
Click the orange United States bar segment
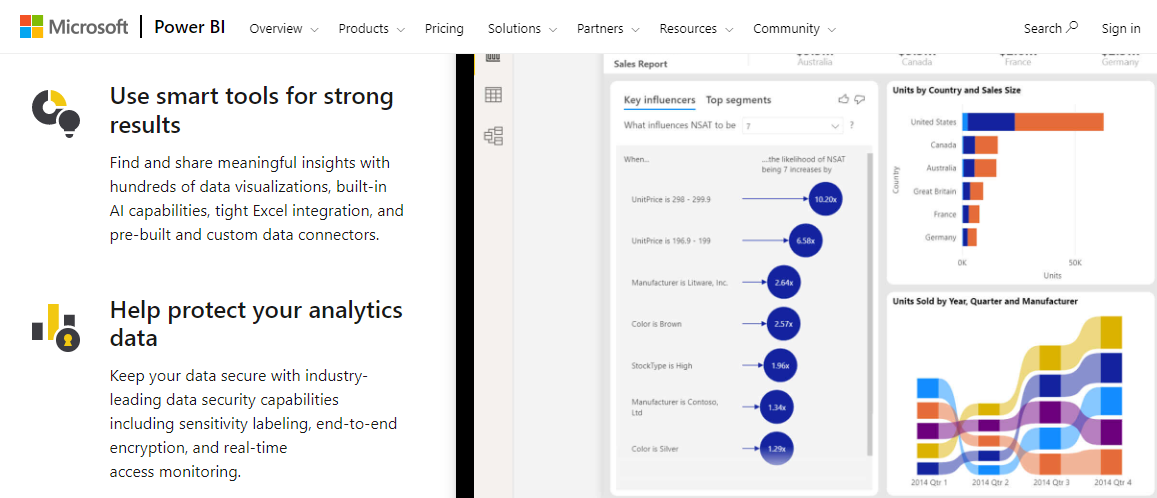[x=1058, y=122]
